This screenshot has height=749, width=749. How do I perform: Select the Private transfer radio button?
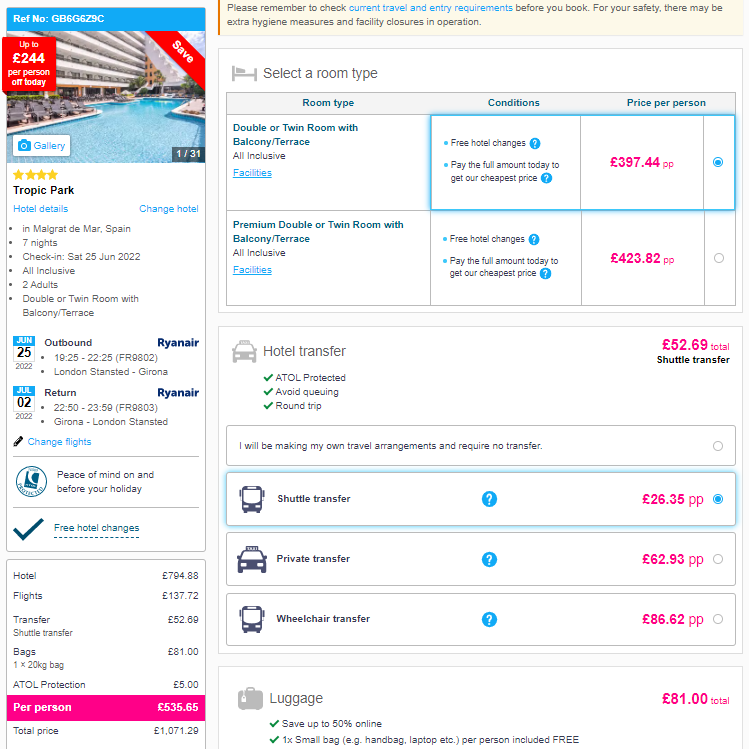coord(717,559)
